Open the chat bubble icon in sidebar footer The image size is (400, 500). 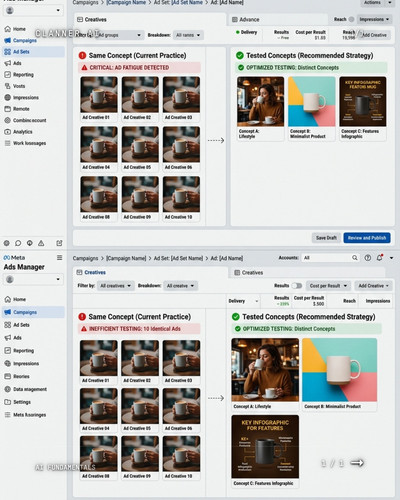18,243
